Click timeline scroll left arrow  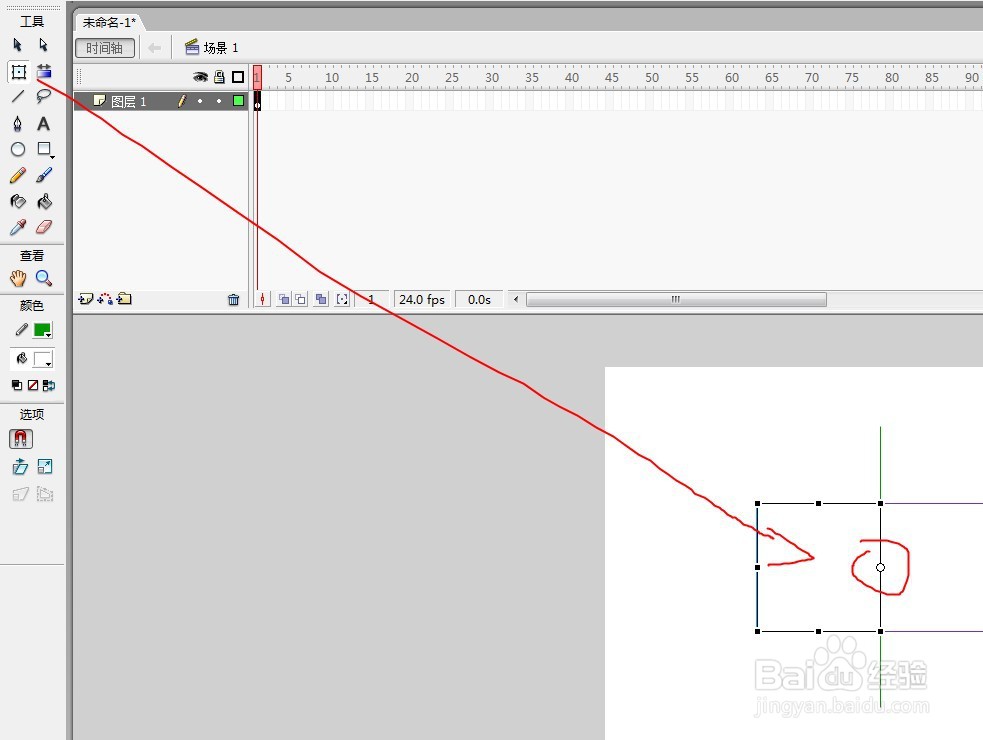coord(516,299)
